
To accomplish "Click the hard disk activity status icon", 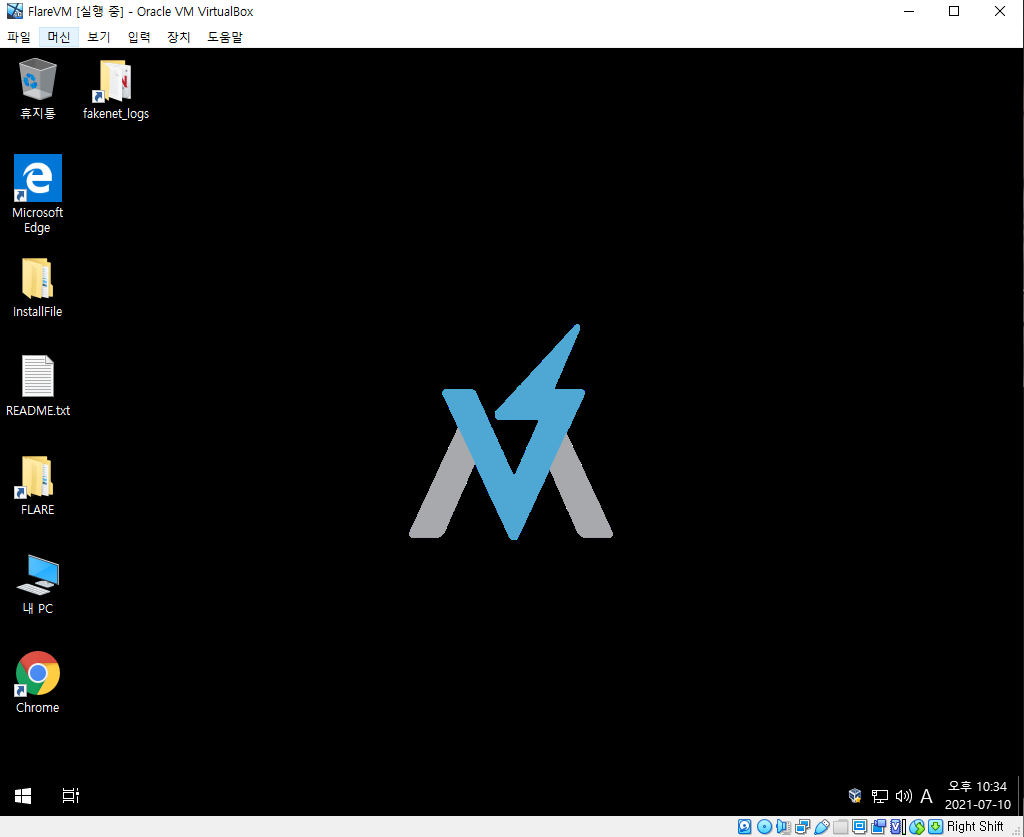I will [x=744, y=827].
